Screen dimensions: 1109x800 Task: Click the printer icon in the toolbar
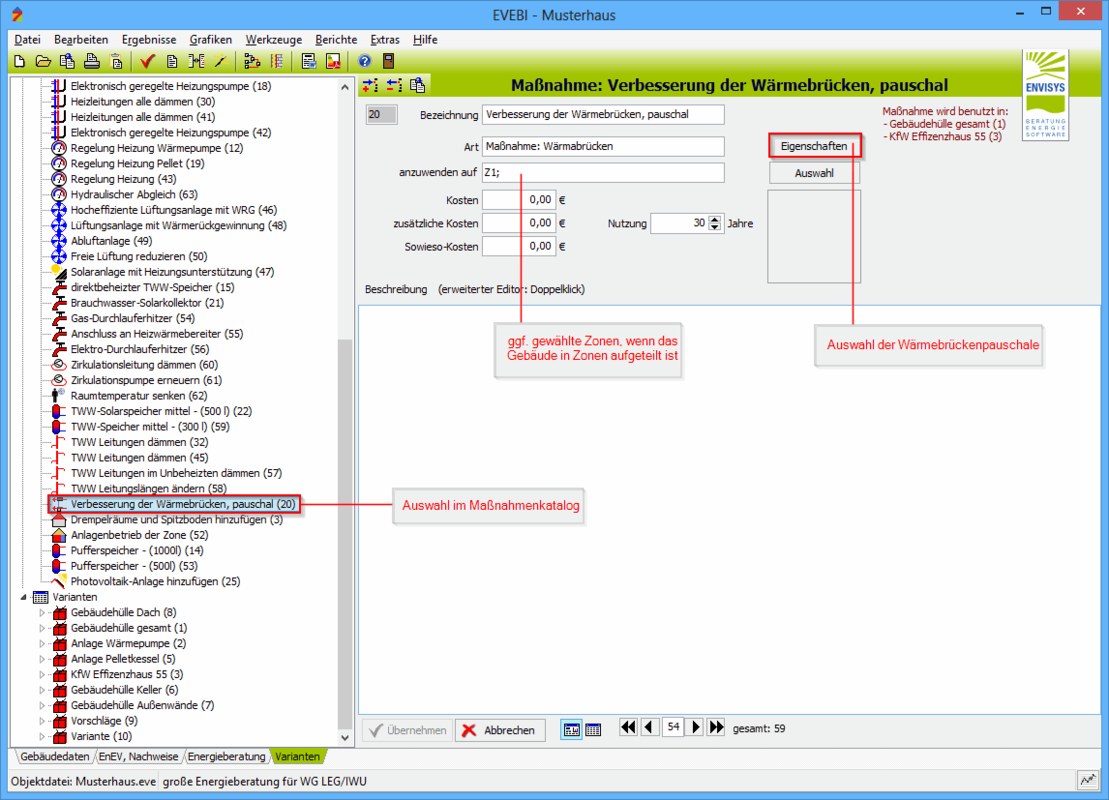(92, 61)
